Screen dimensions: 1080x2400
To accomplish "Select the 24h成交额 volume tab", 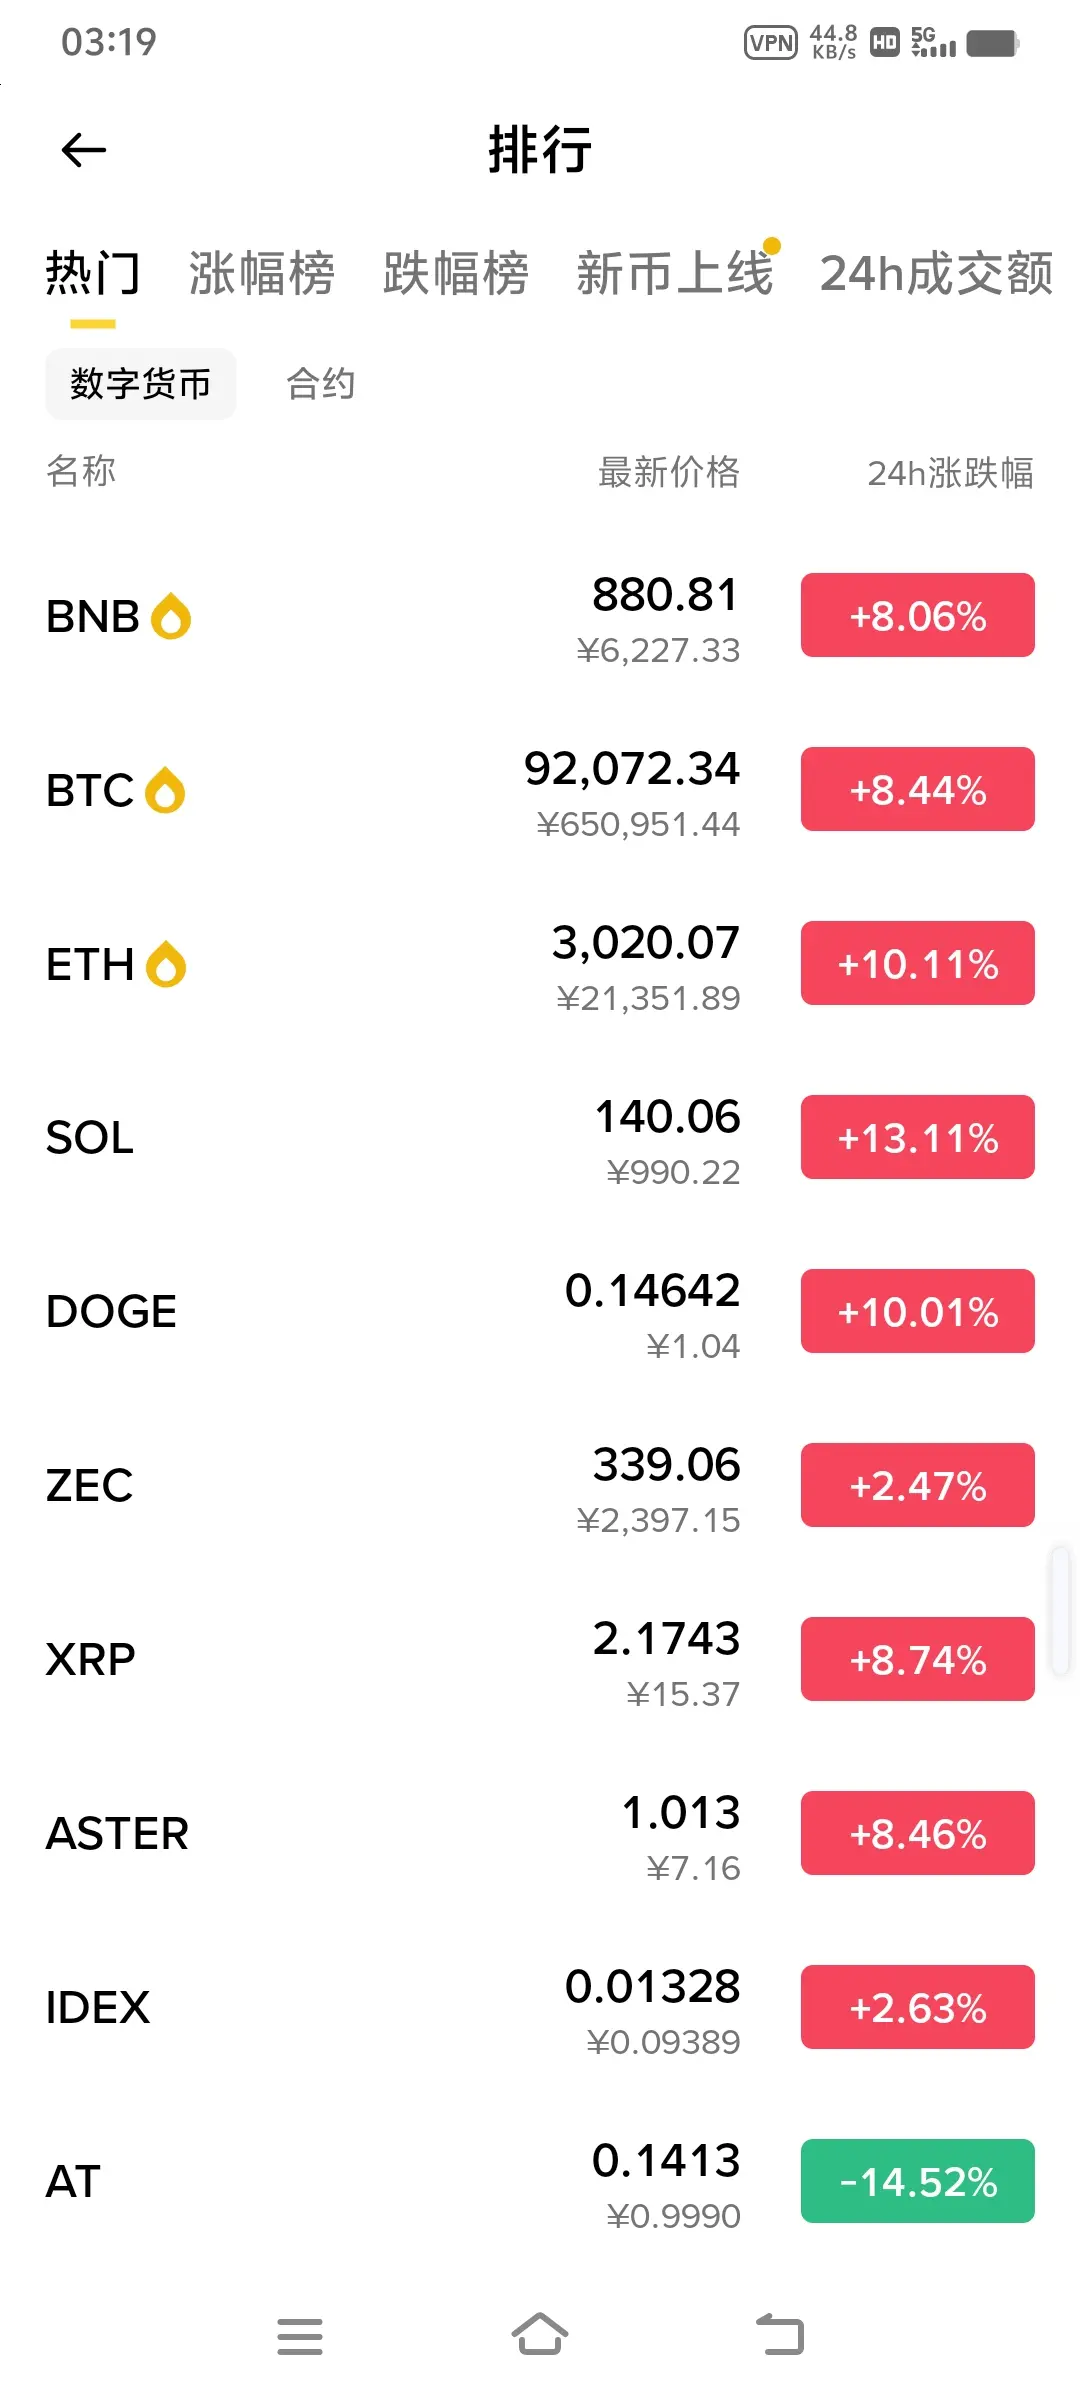I will (936, 274).
